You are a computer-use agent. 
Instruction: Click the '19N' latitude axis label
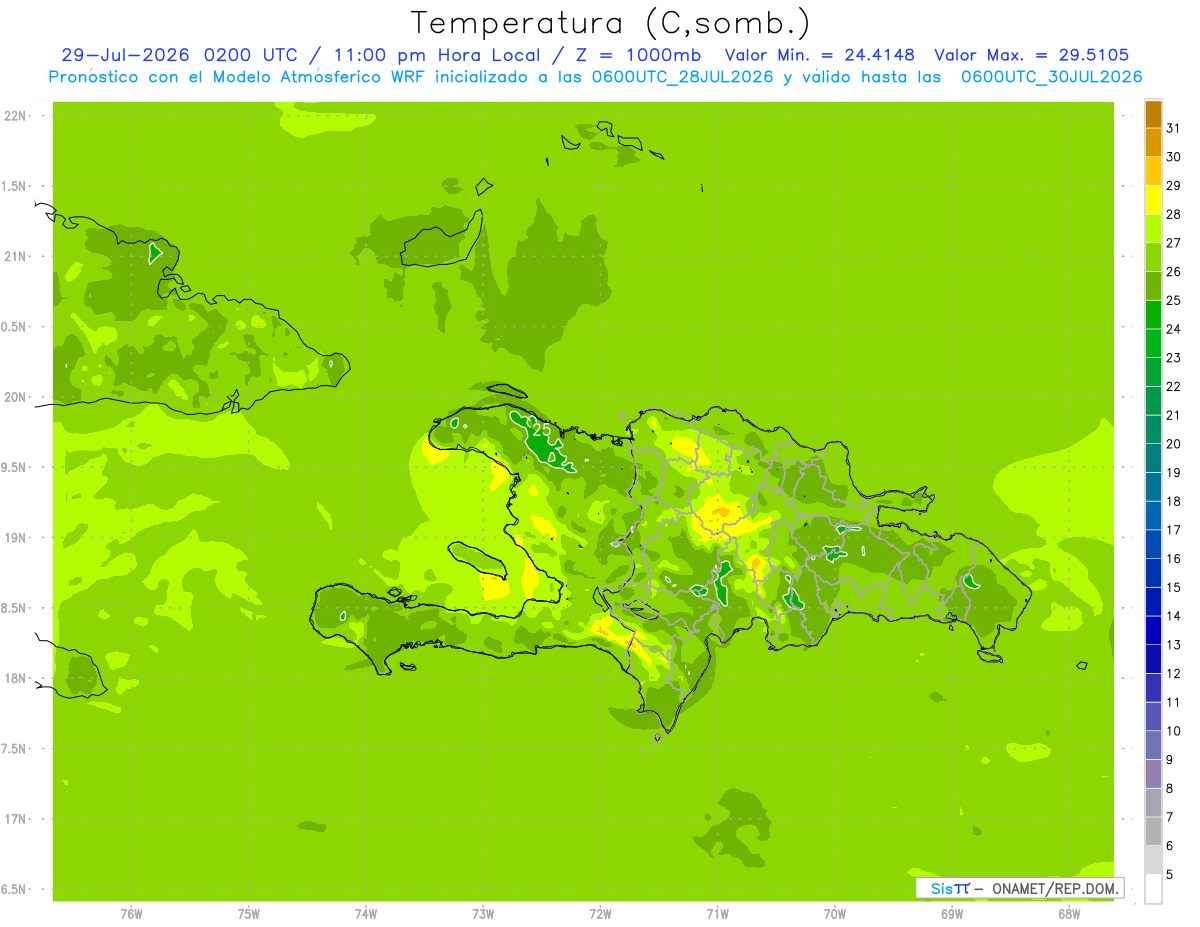click(15, 538)
